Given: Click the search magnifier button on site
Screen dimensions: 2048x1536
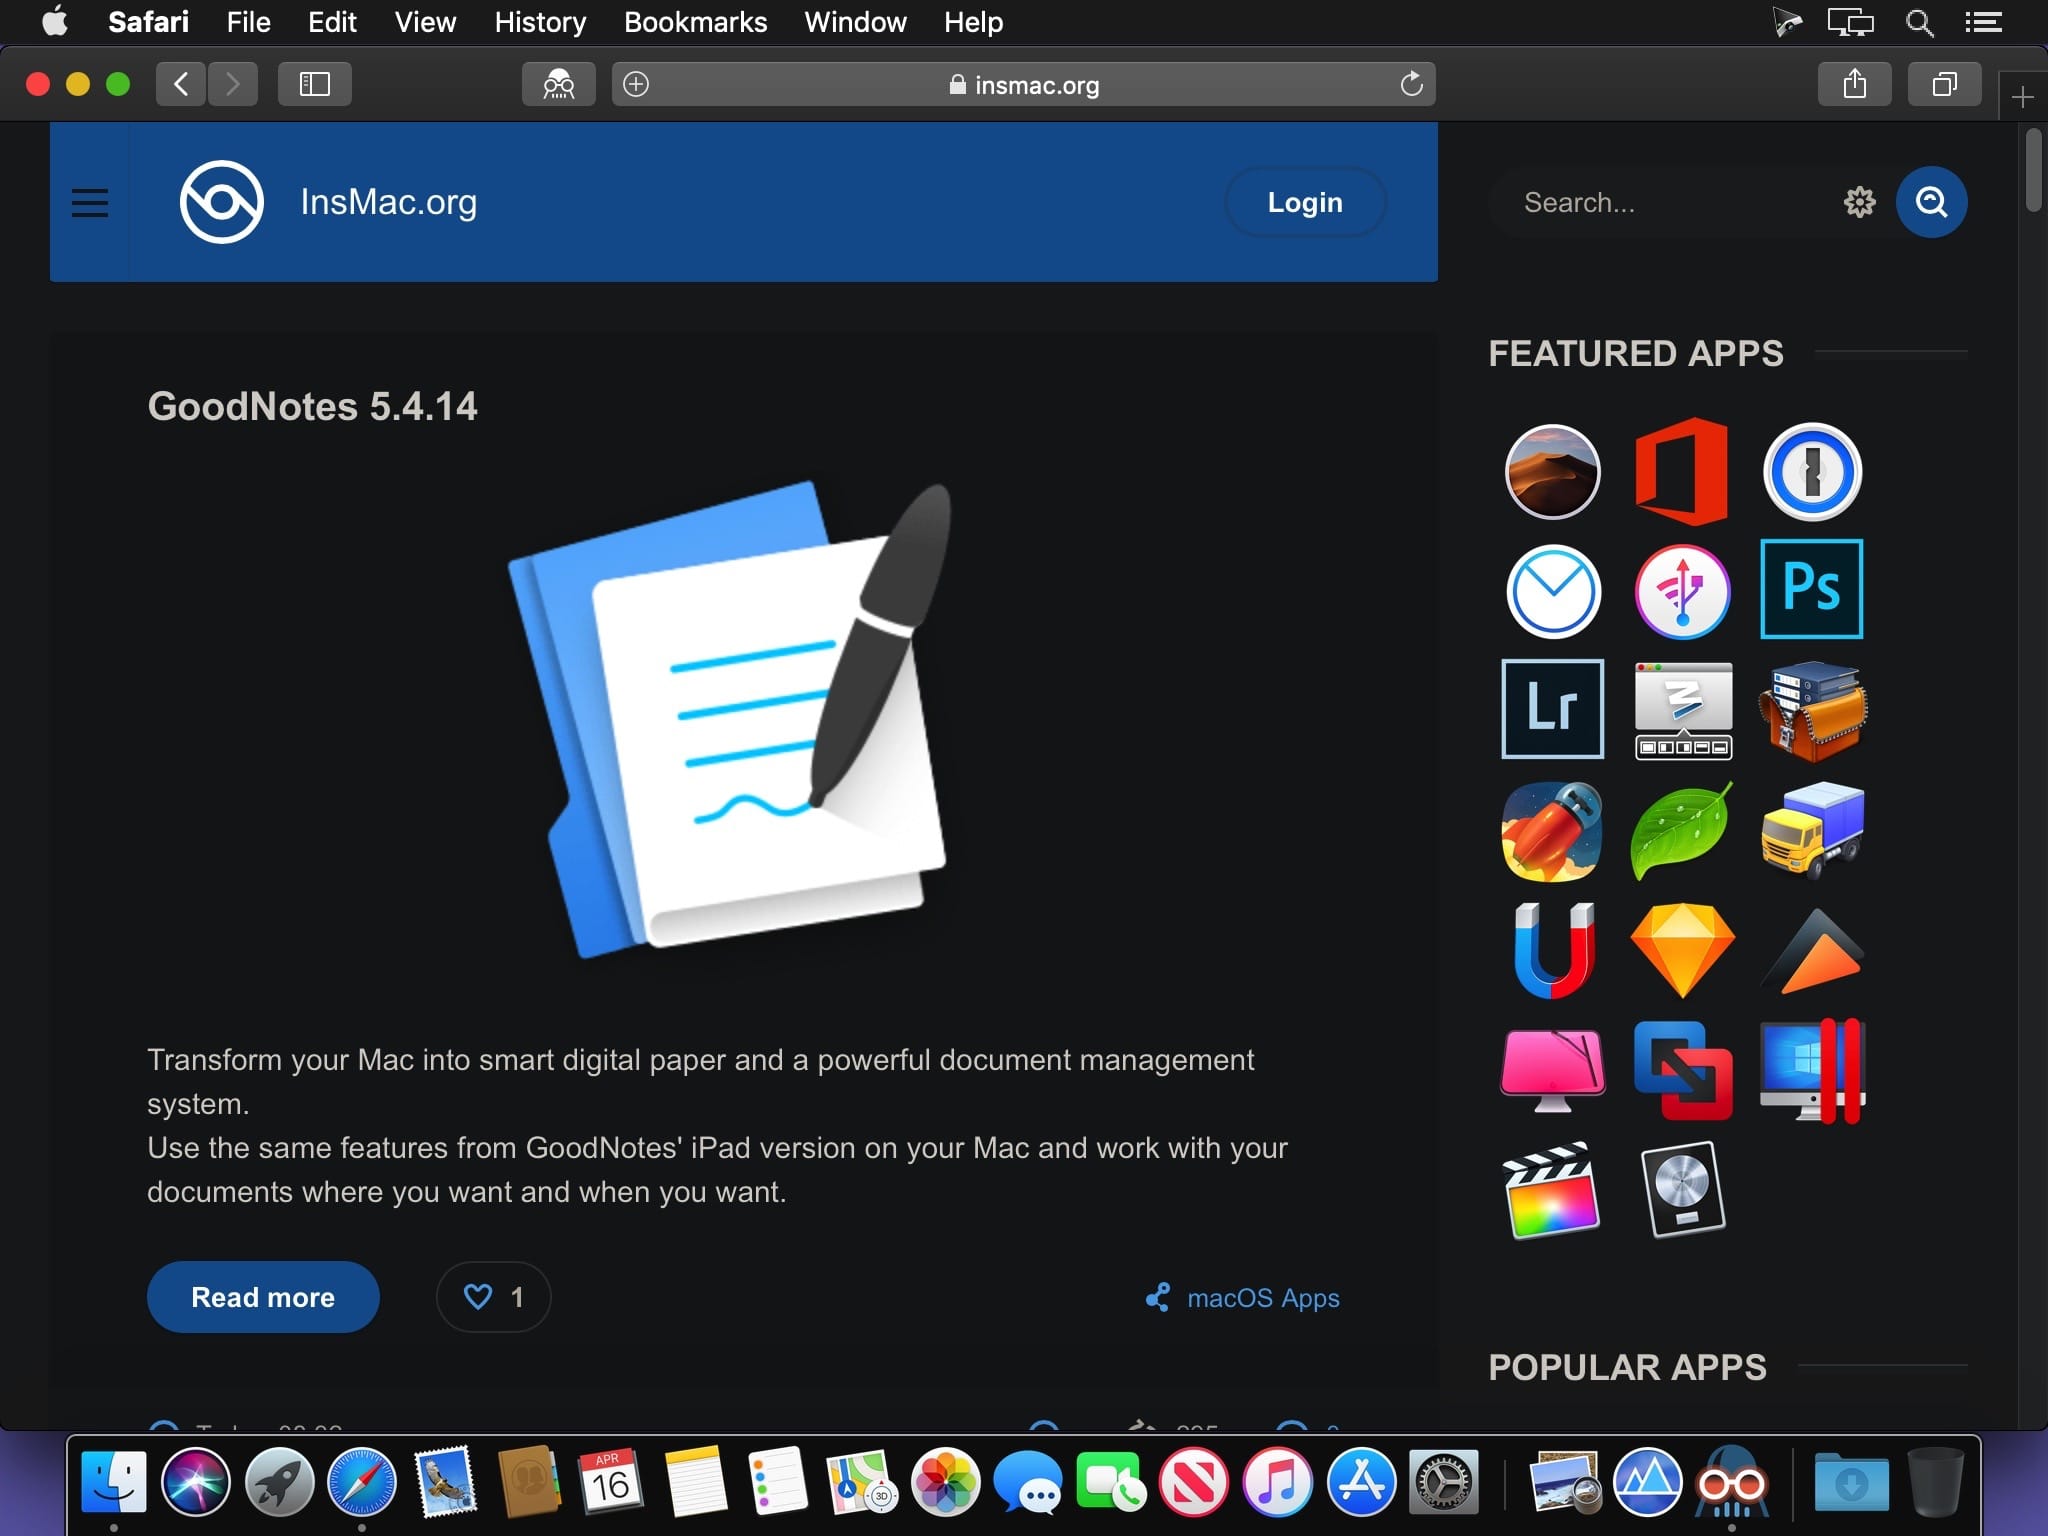Looking at the screenshot, I should click(1930, 202).
